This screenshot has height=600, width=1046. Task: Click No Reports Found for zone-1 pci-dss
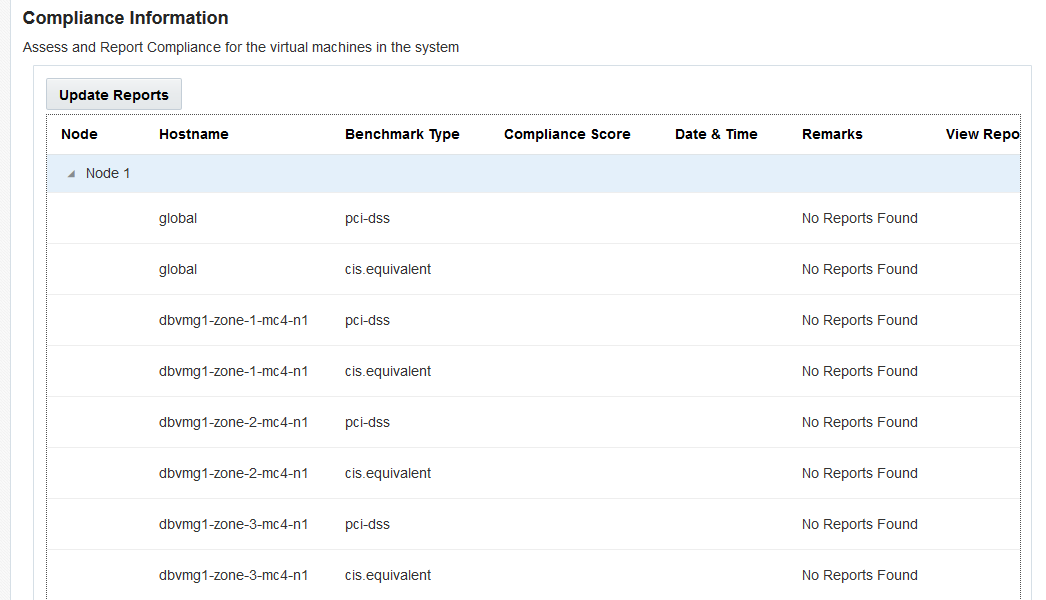click(x=859, y=320)
